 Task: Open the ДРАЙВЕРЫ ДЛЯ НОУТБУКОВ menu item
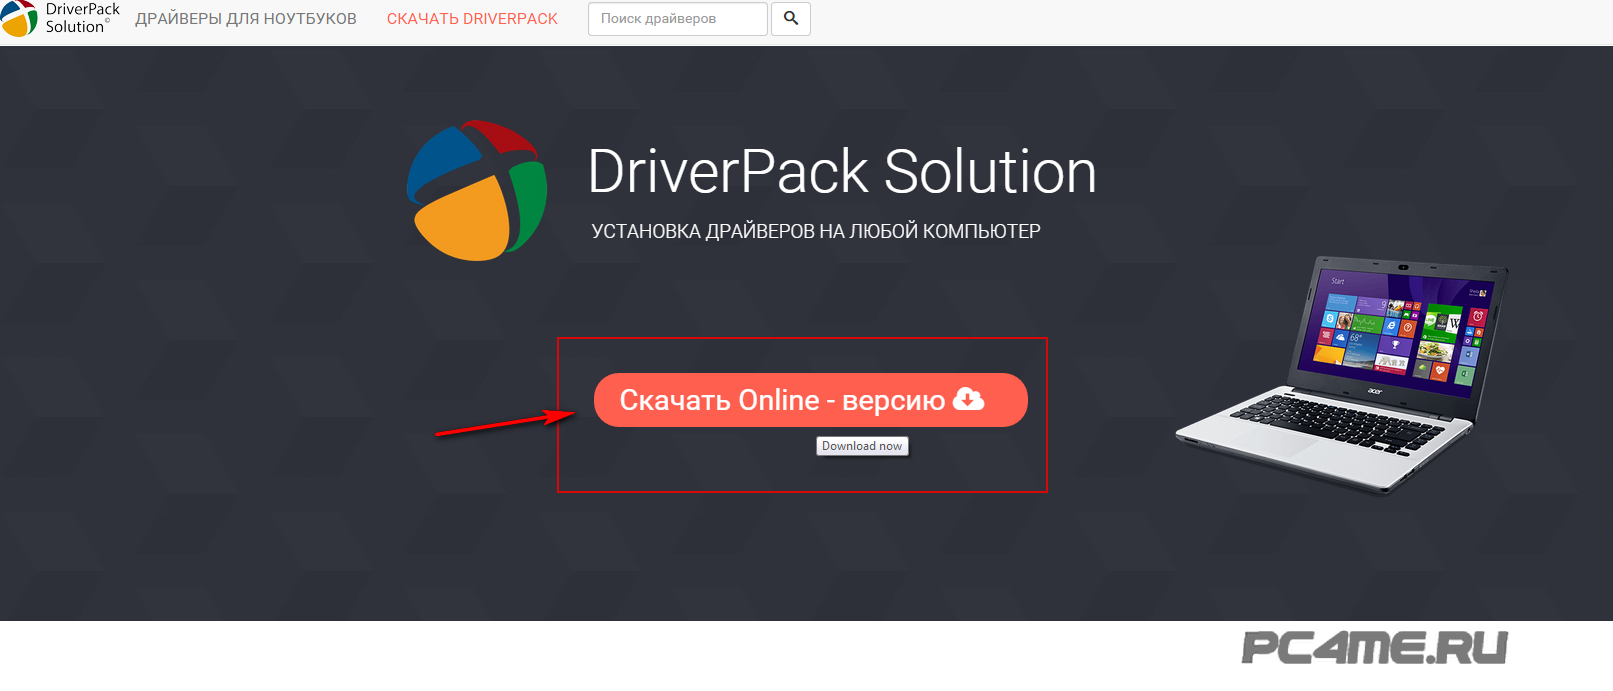click(x=246, y=19)
